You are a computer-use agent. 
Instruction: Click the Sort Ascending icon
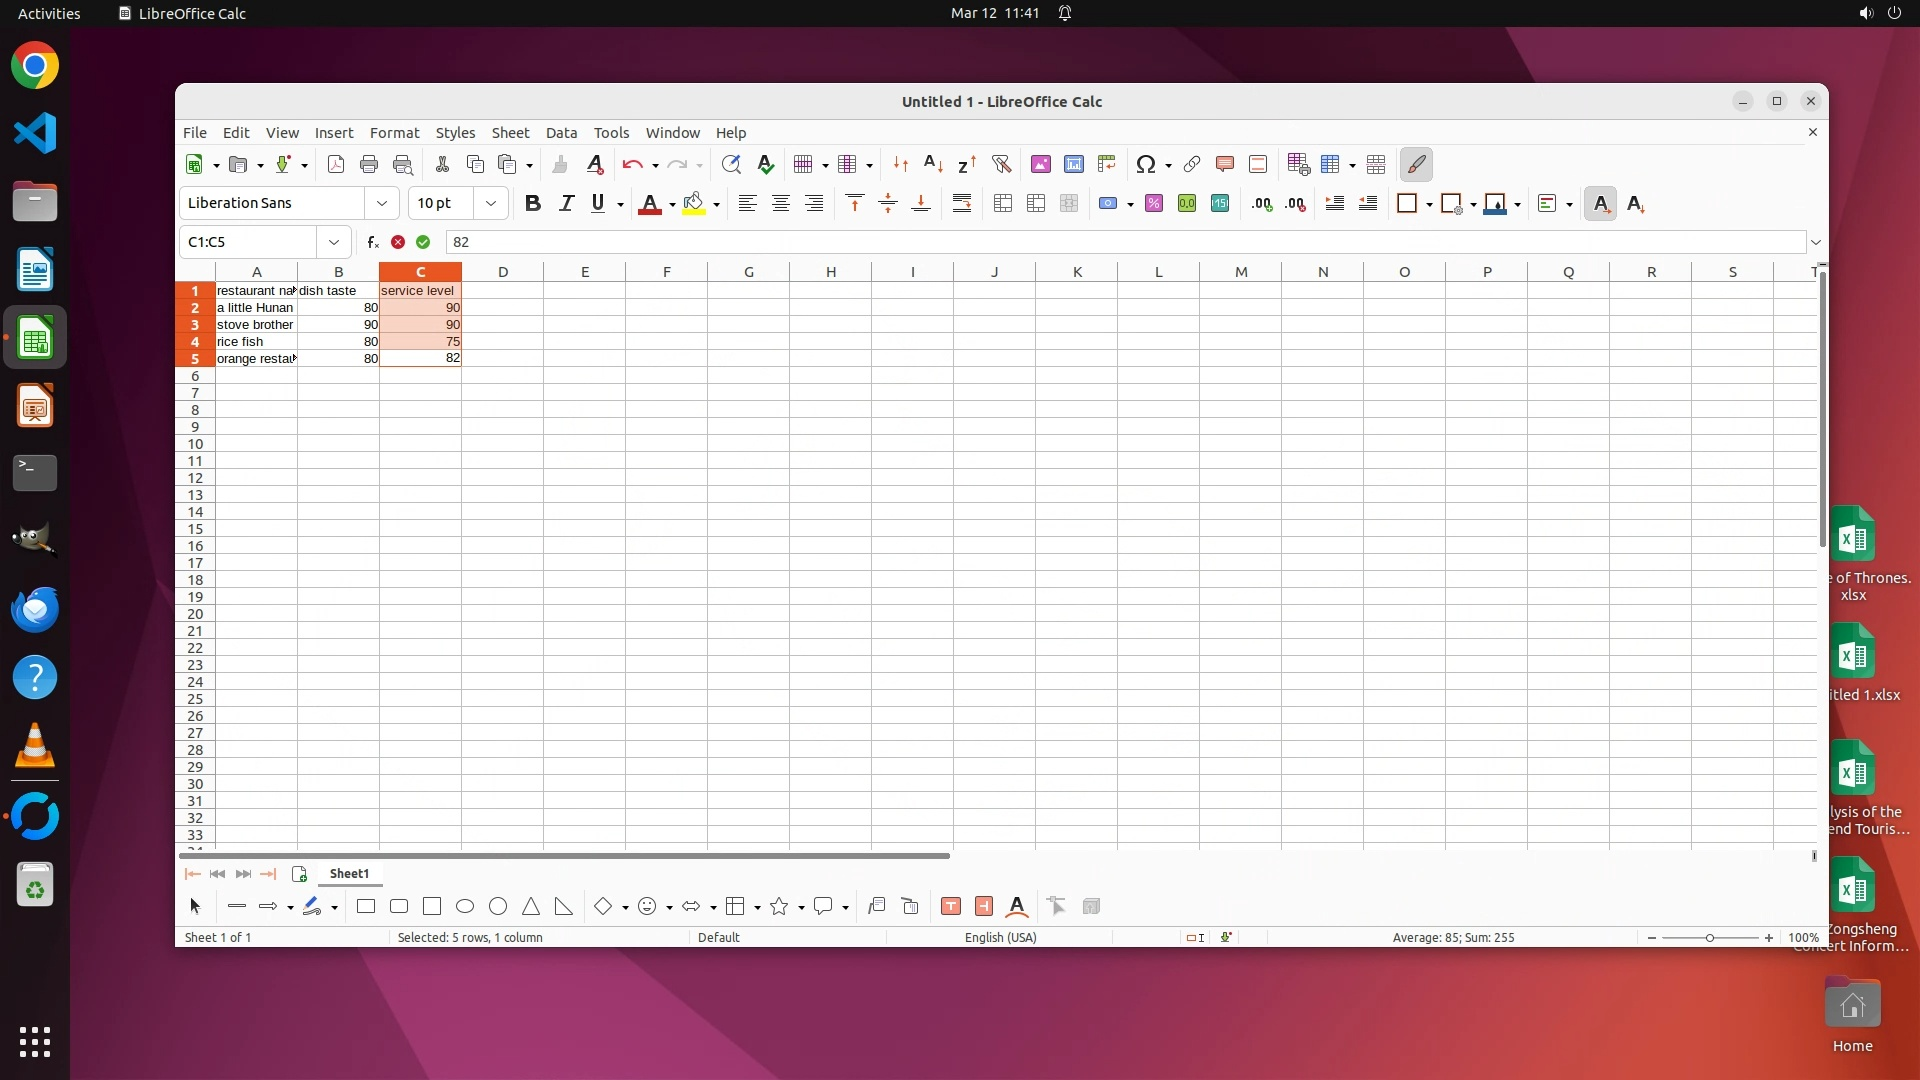[x=933, y=165]
